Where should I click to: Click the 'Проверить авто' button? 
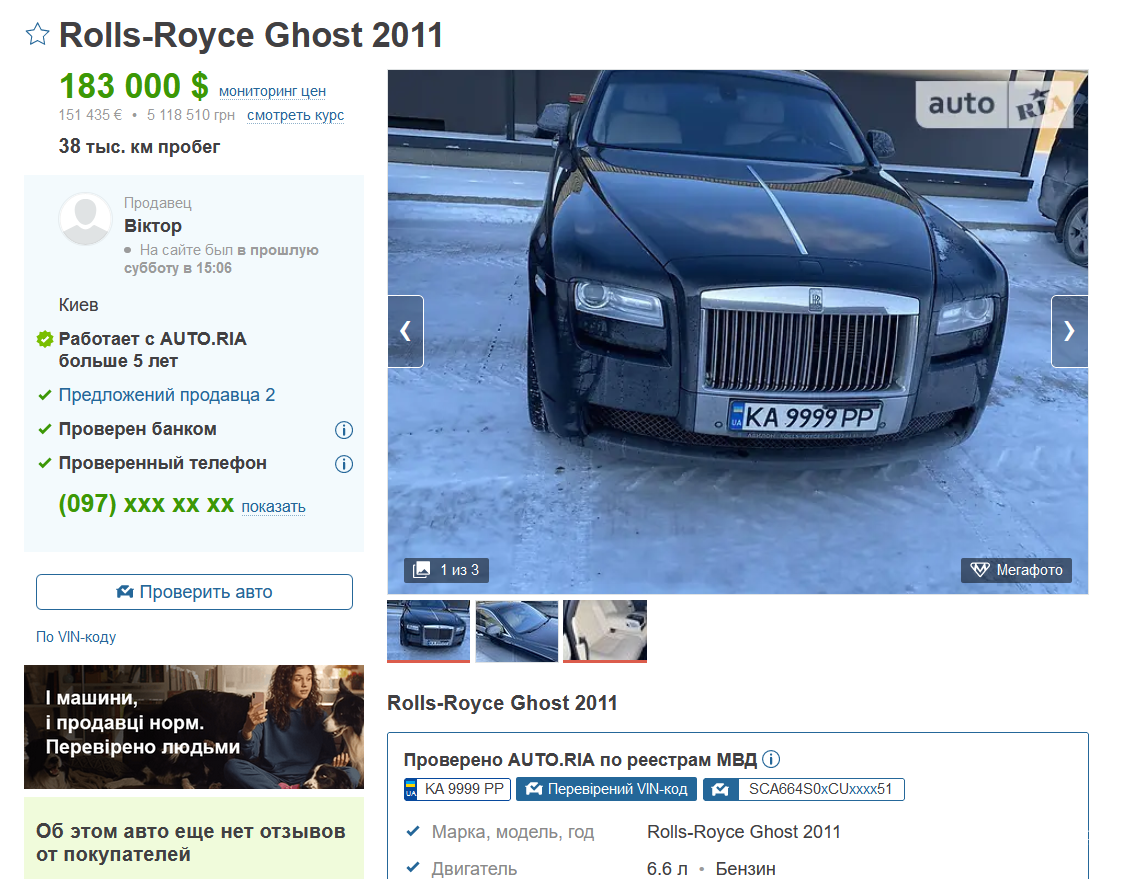tap(194, 592)
